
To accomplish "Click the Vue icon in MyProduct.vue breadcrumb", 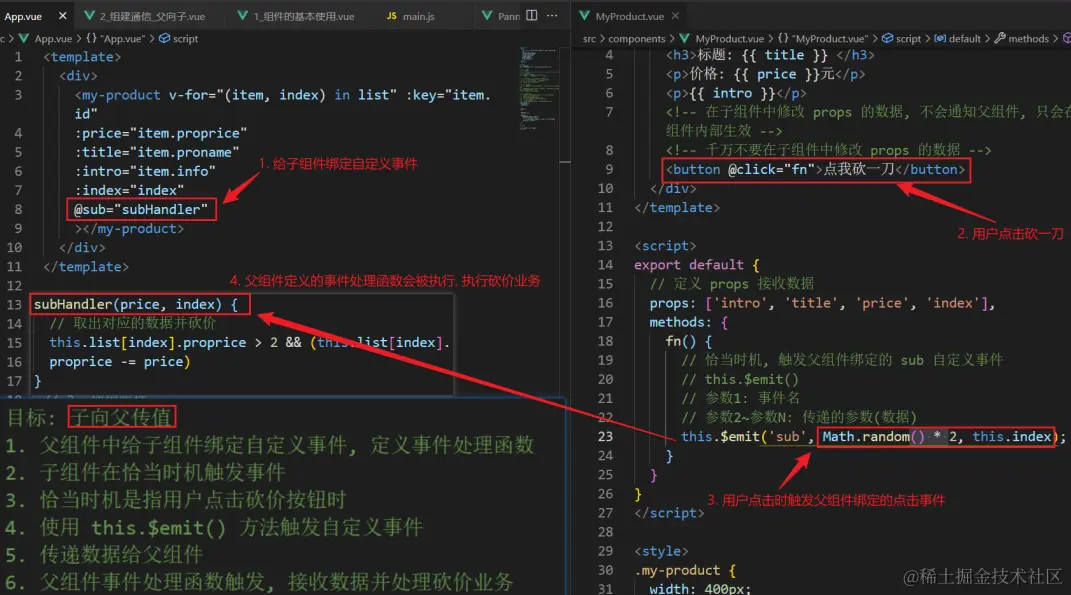I will tap(684, 39).
